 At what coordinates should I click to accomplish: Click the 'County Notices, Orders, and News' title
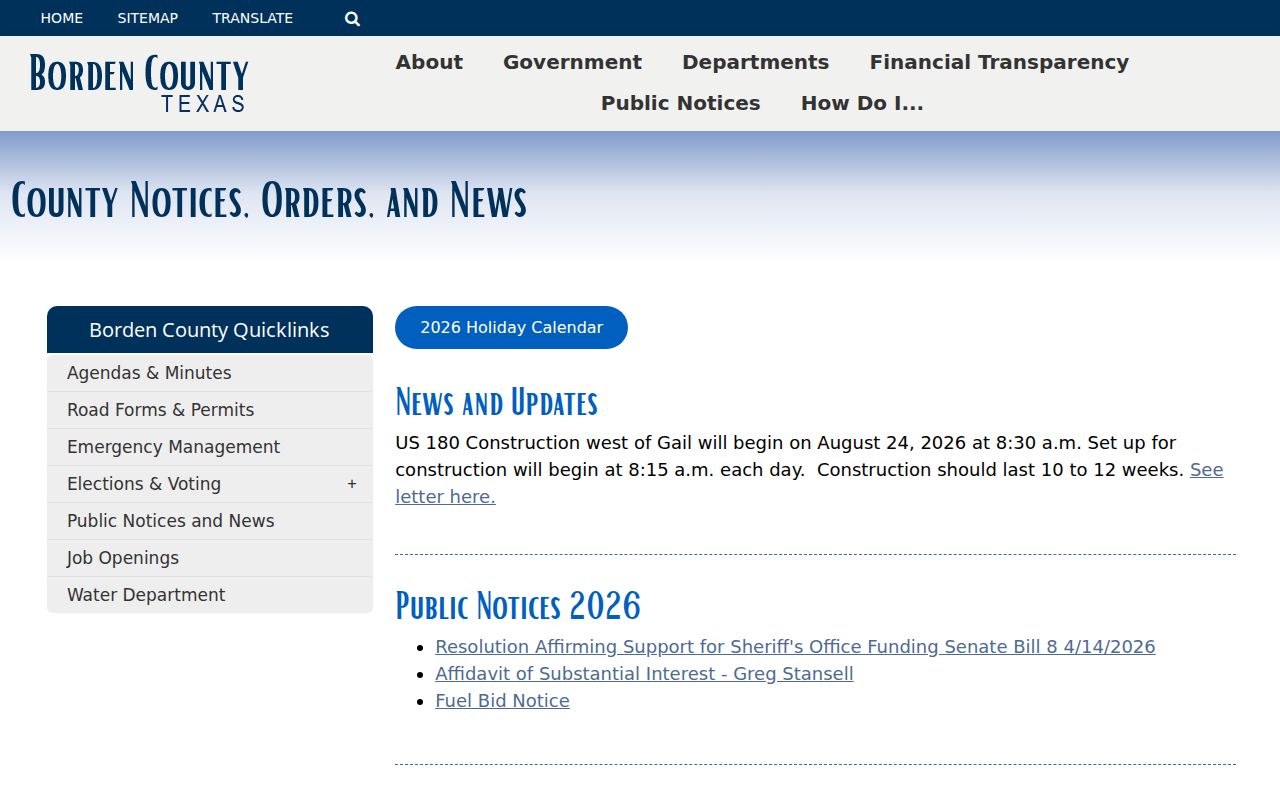[x=269, y=200]
